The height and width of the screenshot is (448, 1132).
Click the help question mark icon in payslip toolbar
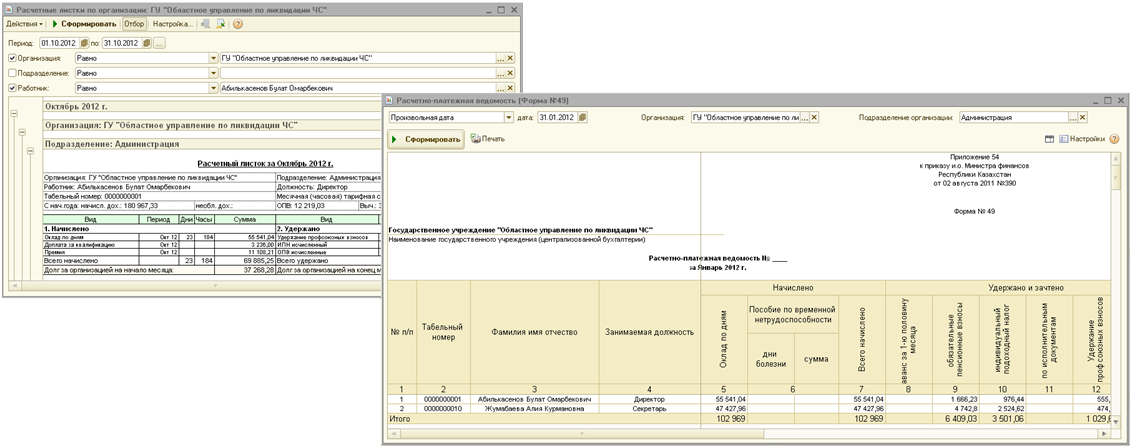point(237,23)
